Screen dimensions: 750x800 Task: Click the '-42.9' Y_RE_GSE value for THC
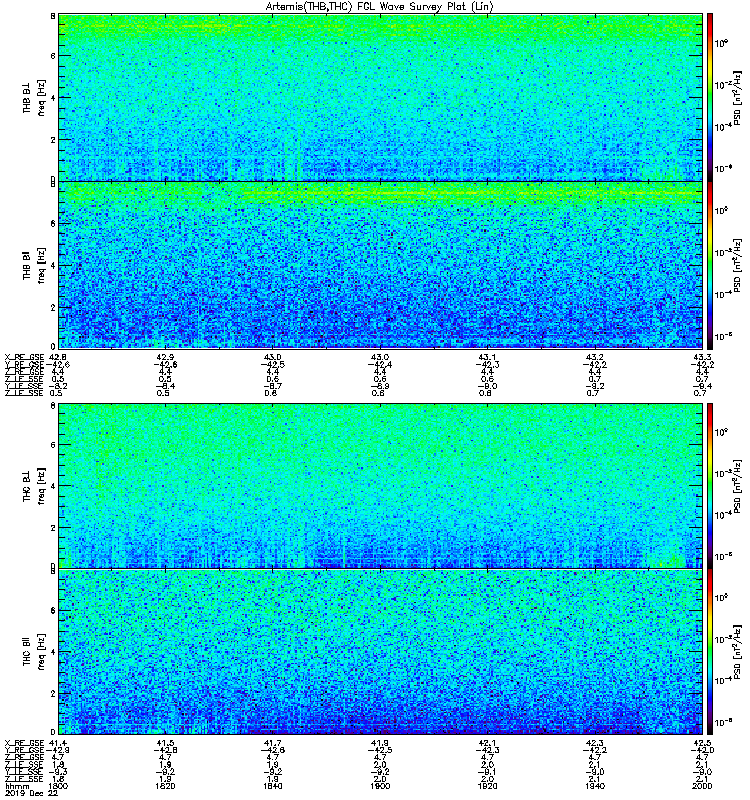(x=58, y=750)
